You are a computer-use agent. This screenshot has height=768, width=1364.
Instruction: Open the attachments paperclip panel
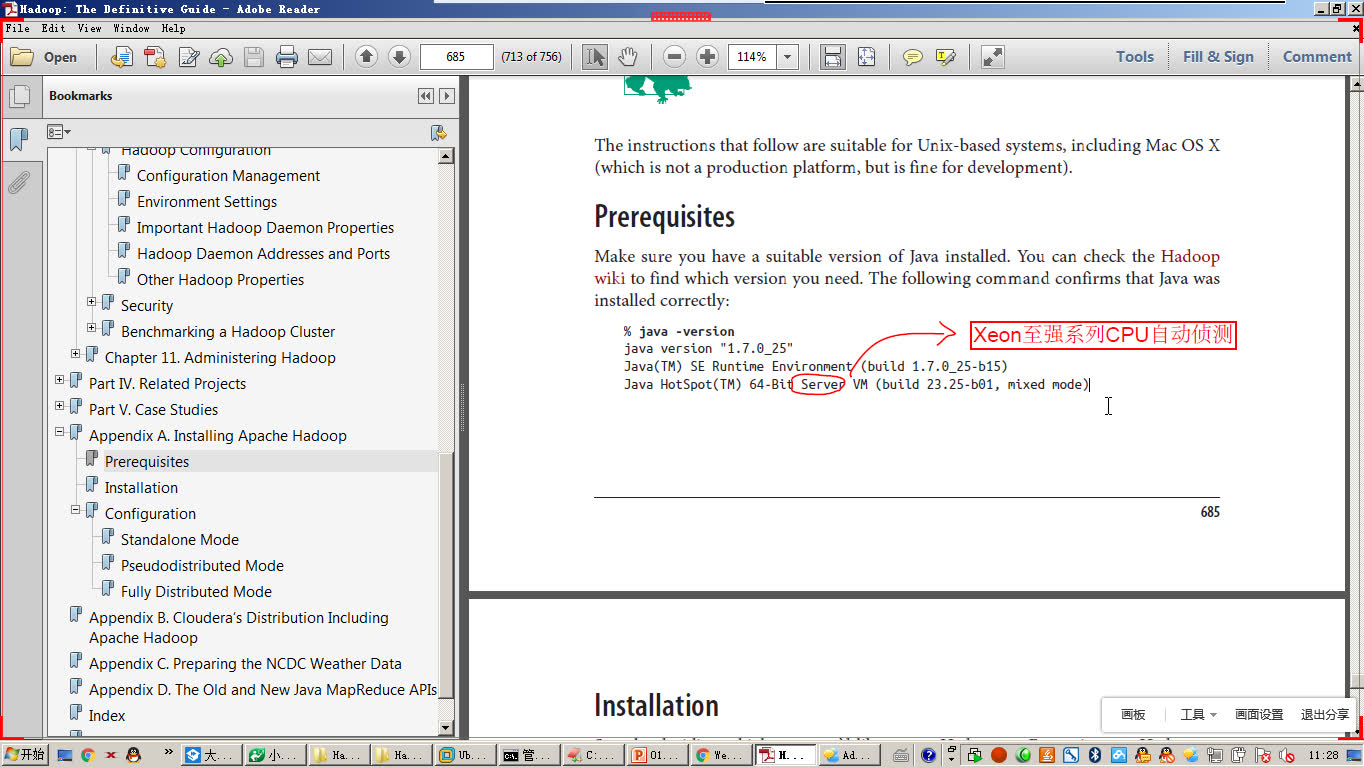19,182
